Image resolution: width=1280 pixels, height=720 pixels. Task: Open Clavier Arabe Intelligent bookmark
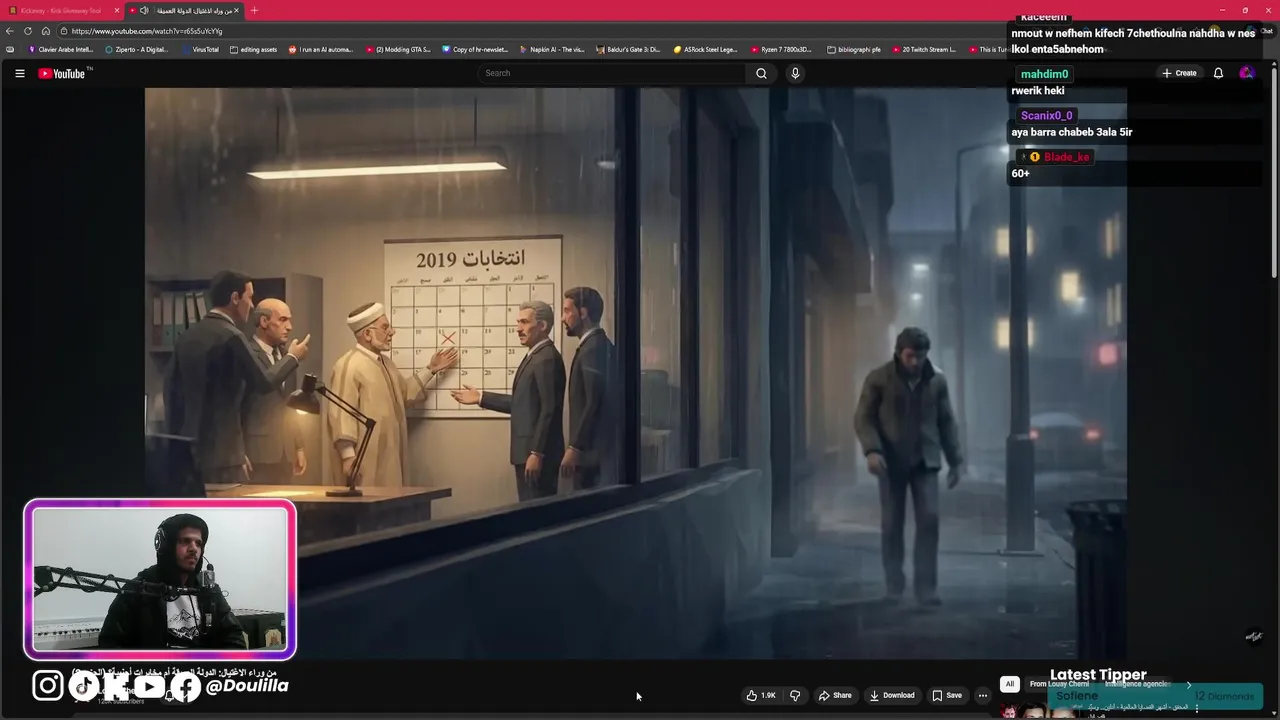point(61,49)
